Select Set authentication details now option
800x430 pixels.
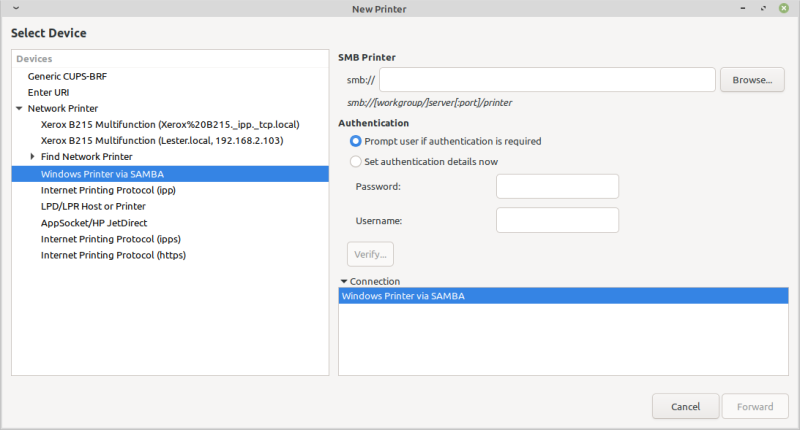tap(355, 161)
